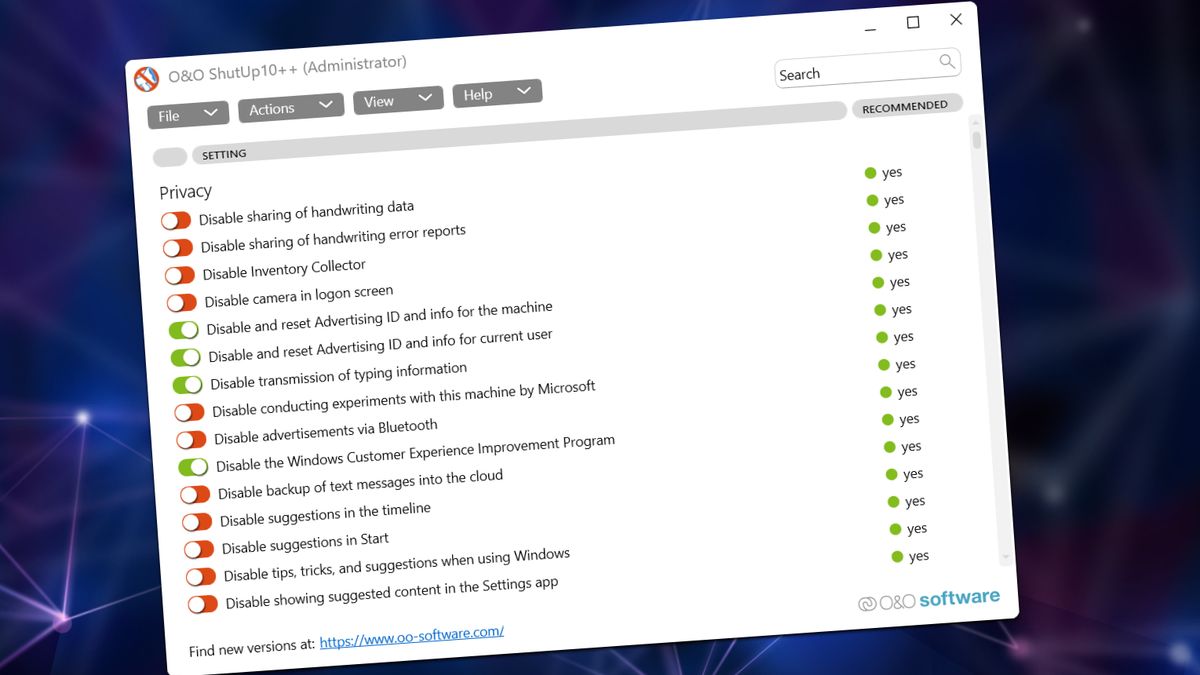Open the Help dropdown menu
Viewport: 1200px width, 675px height.
497,93
